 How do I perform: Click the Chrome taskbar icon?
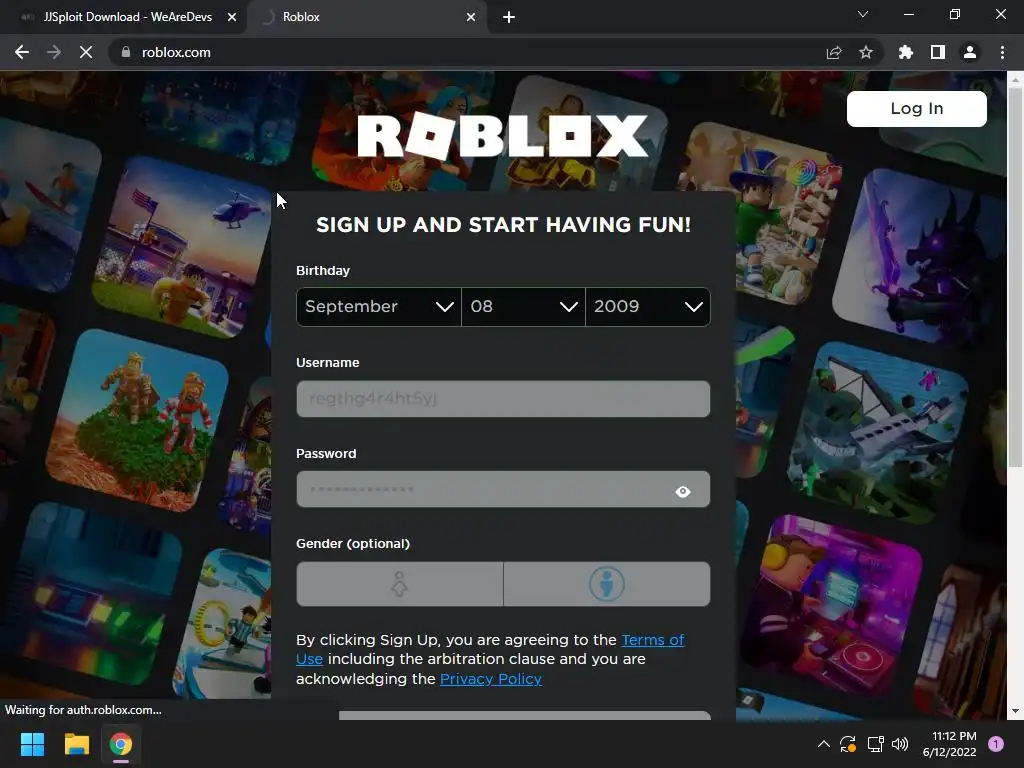click(x=121, y=744)
